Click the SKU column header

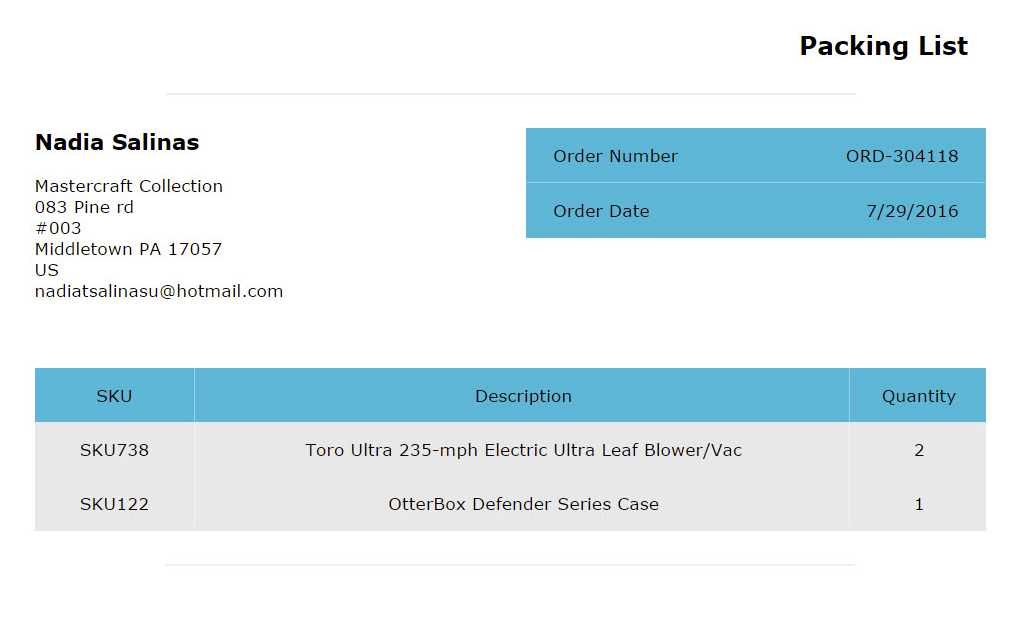pos(114,396)
